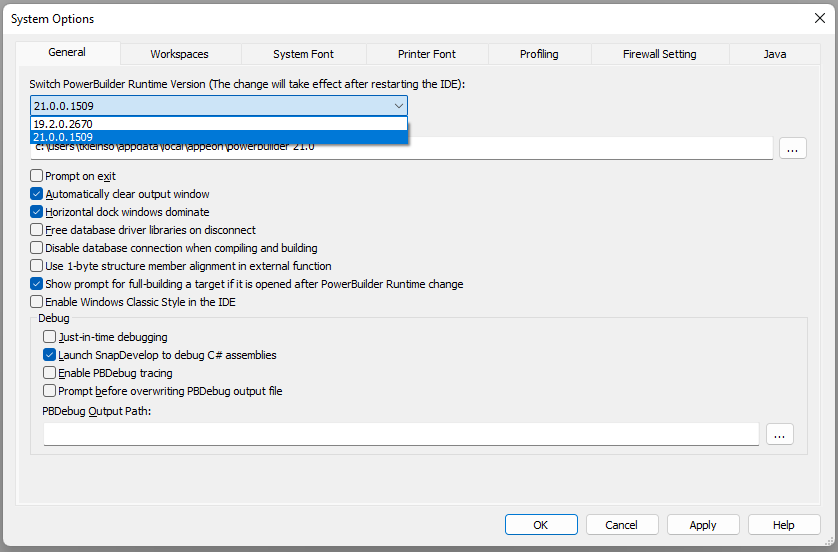
Task: Enable Just-in-time debugging
Action: 50,337
